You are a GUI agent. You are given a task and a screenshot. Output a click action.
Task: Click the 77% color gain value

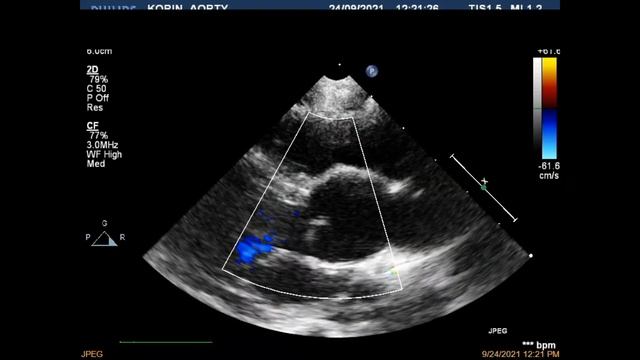pyautogui.click(x=98, y=135)
